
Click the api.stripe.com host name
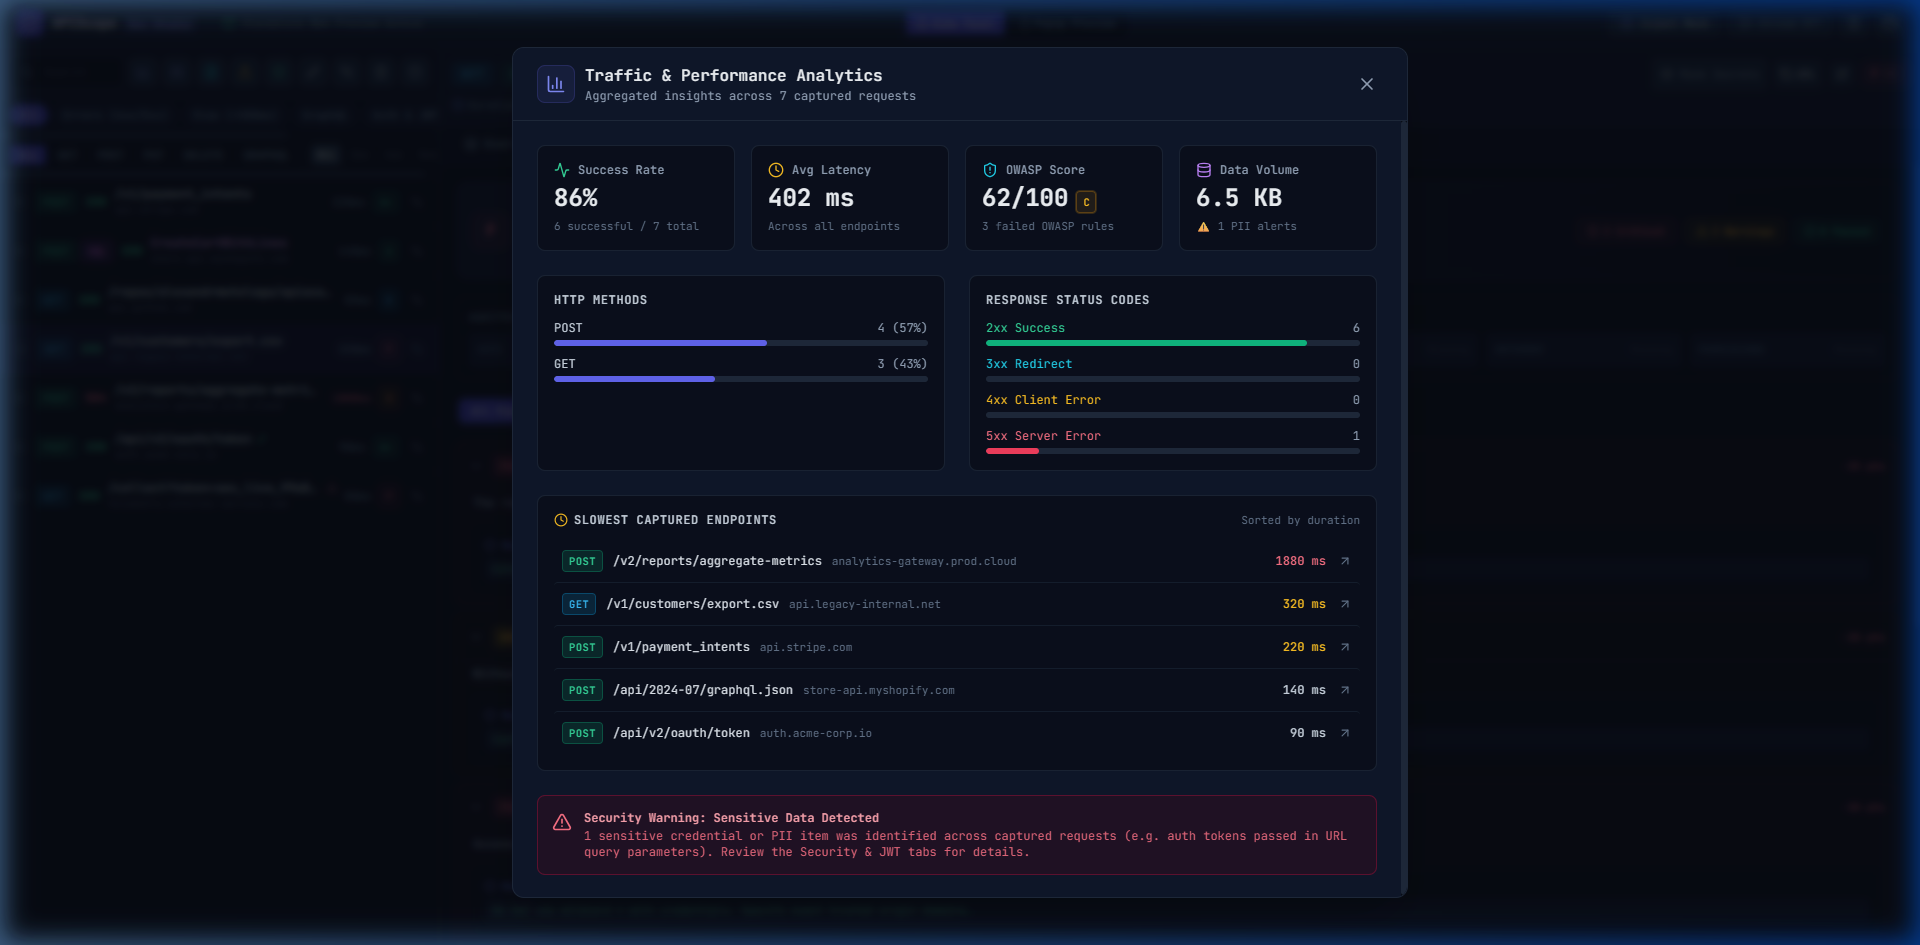pos(806,648)
